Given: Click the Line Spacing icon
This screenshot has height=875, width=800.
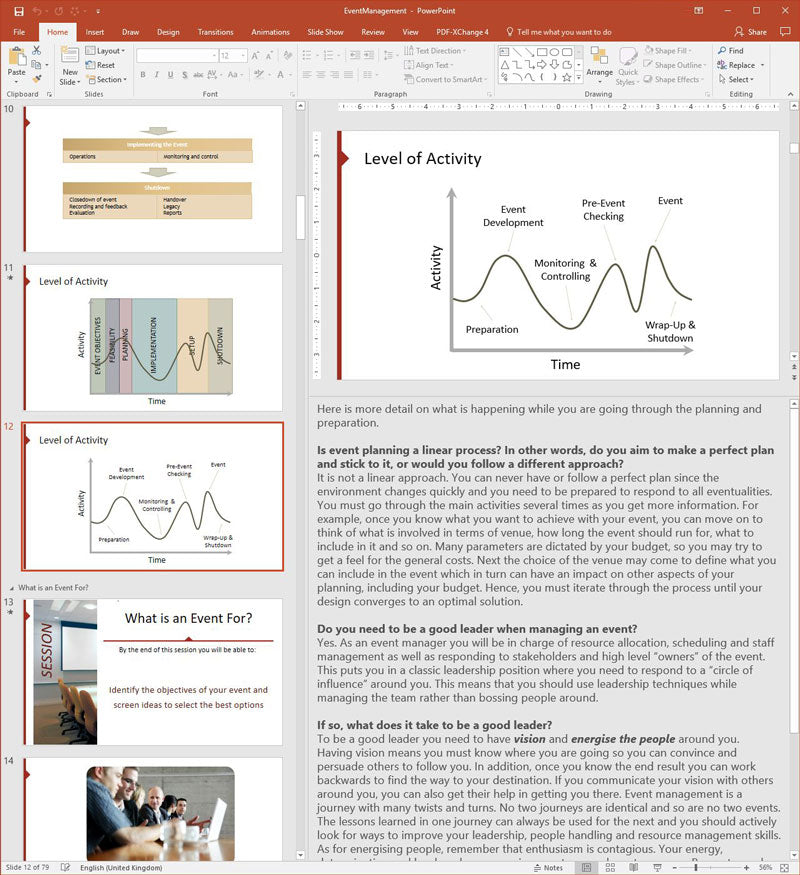Looking at the screenshot, I should (x=389, y=55).
